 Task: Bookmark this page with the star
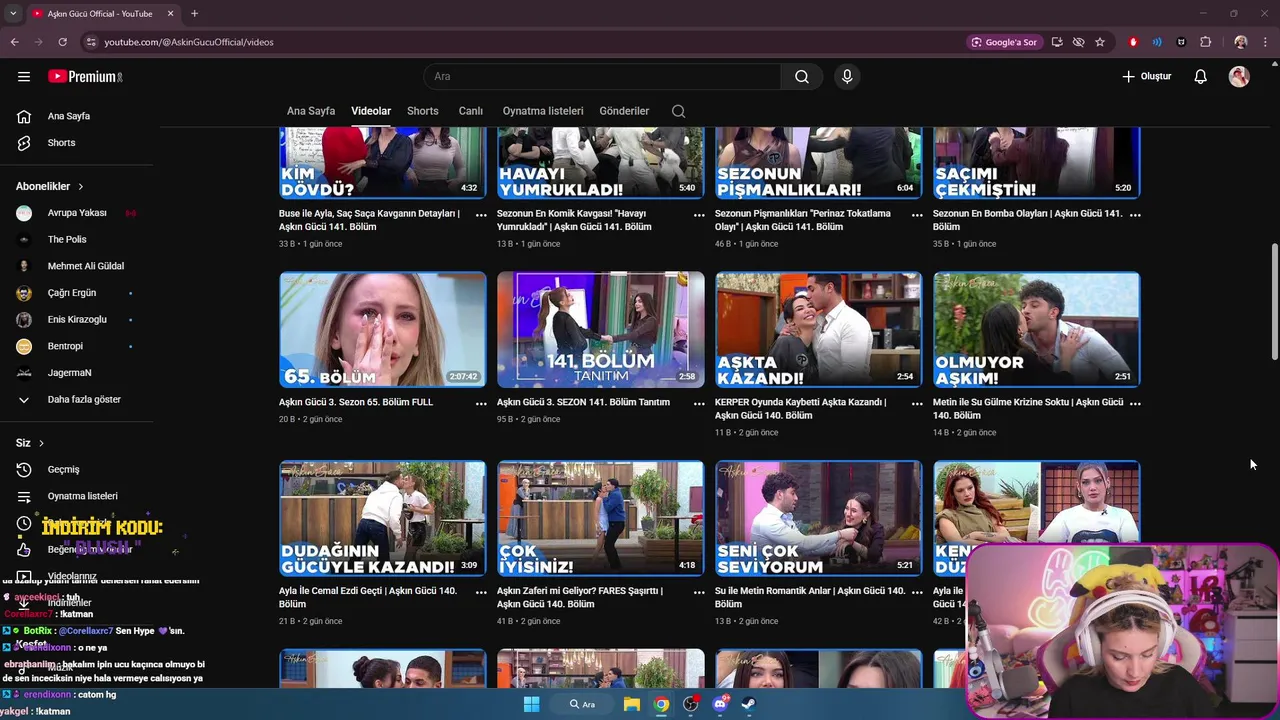click(1100, 42)
